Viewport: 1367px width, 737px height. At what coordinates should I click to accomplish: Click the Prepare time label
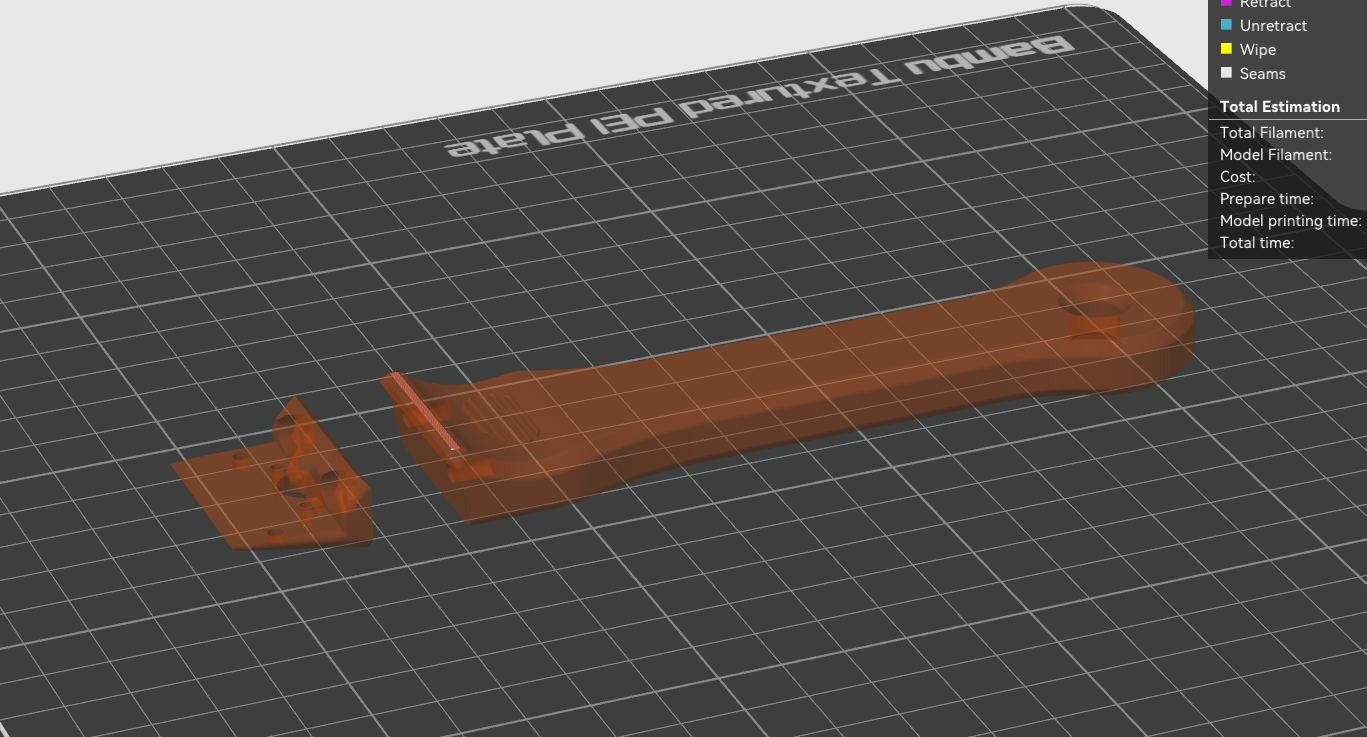1266,199
